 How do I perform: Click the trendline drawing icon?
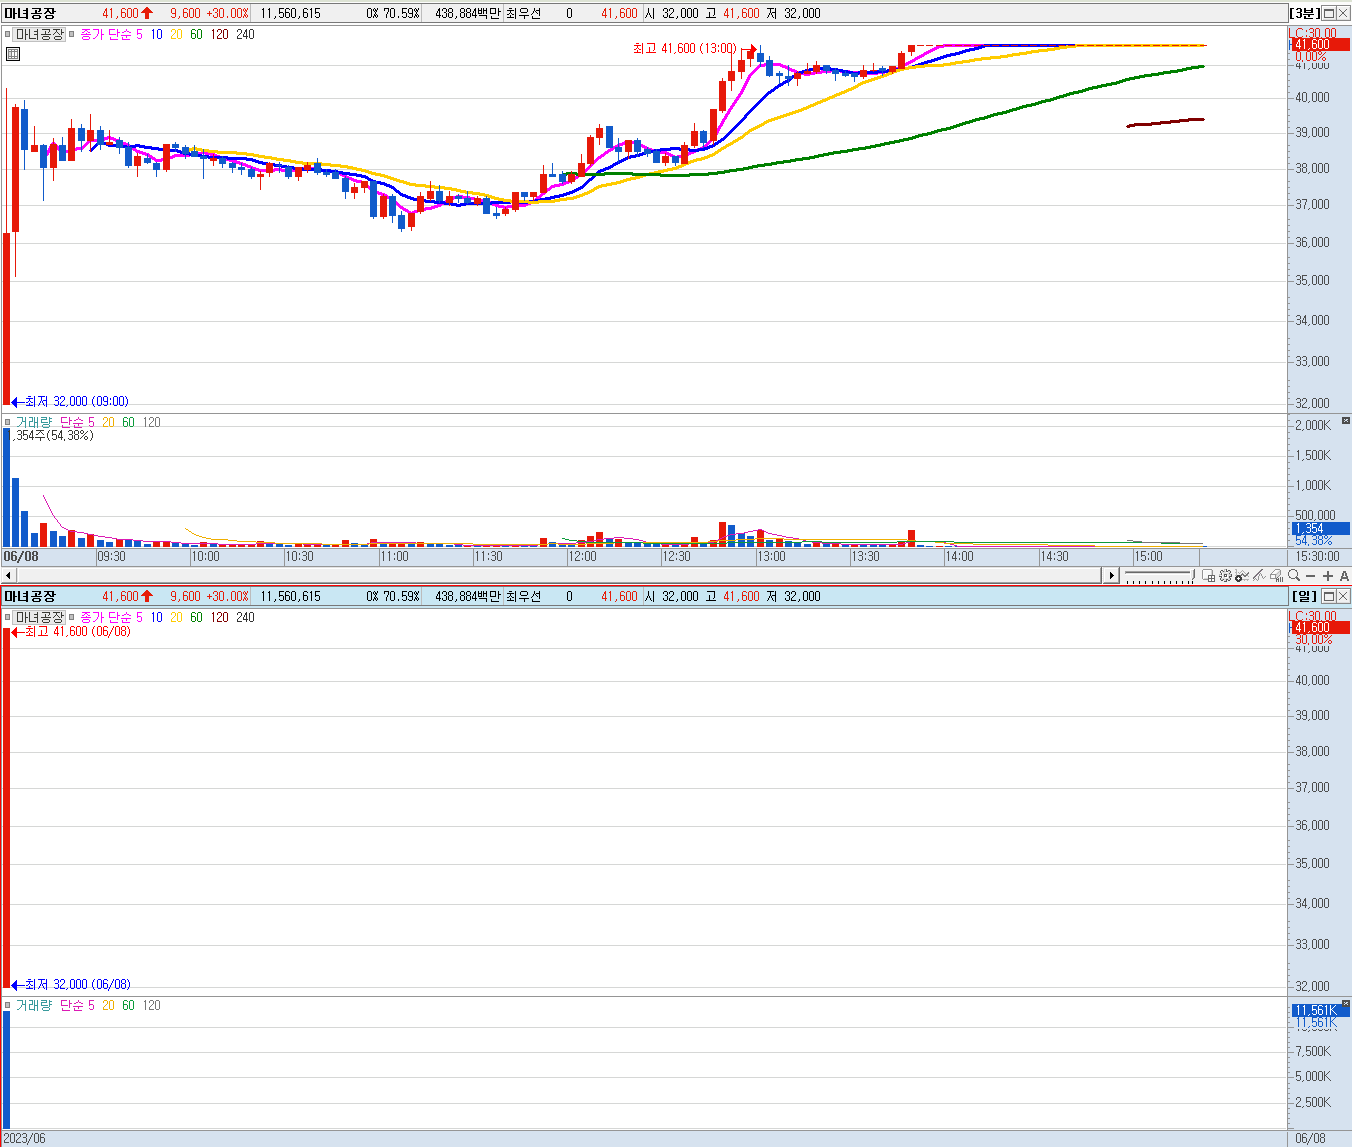click(x=1259, y=576)
